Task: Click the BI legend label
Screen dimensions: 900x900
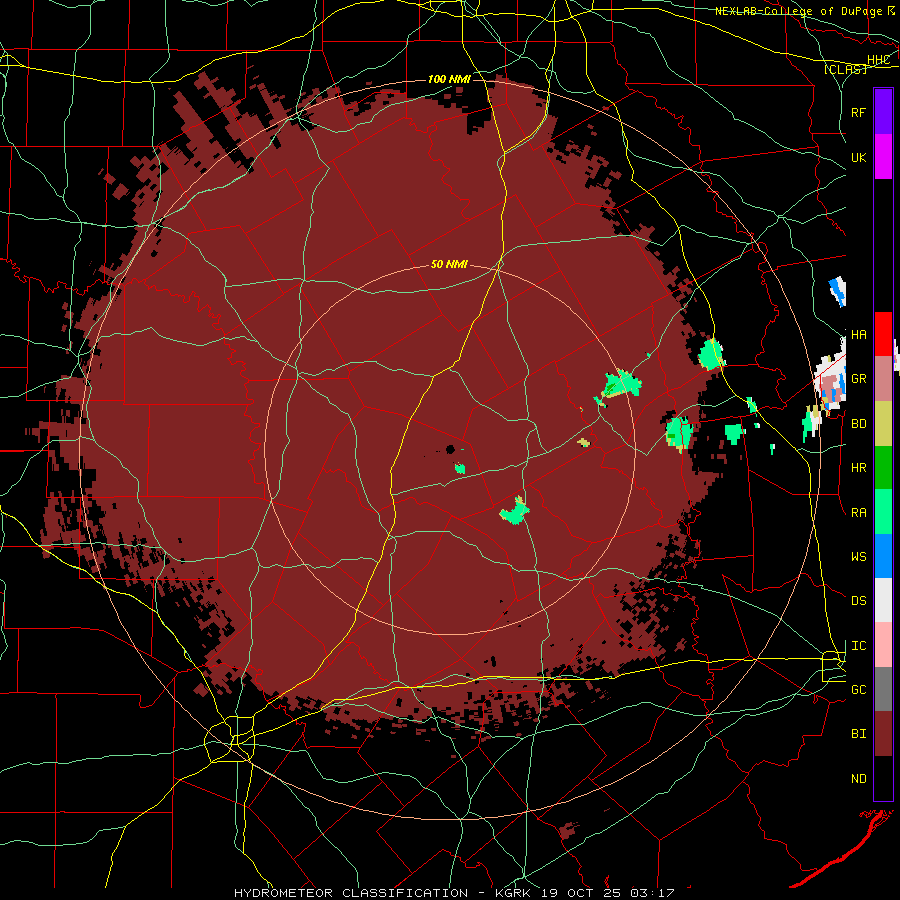Action: [x=859, y=734]
